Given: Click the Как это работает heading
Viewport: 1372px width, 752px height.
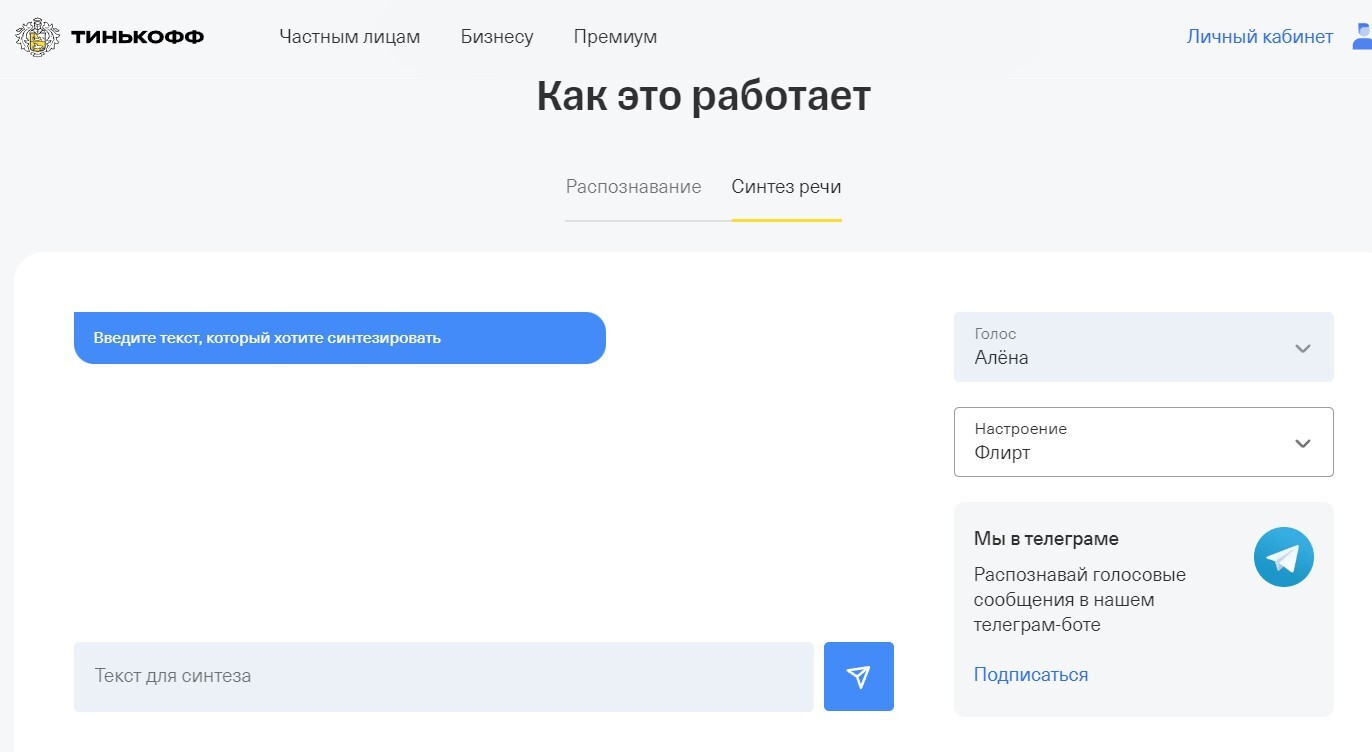Looking at the screenshot, I should [x=703, y=96].
